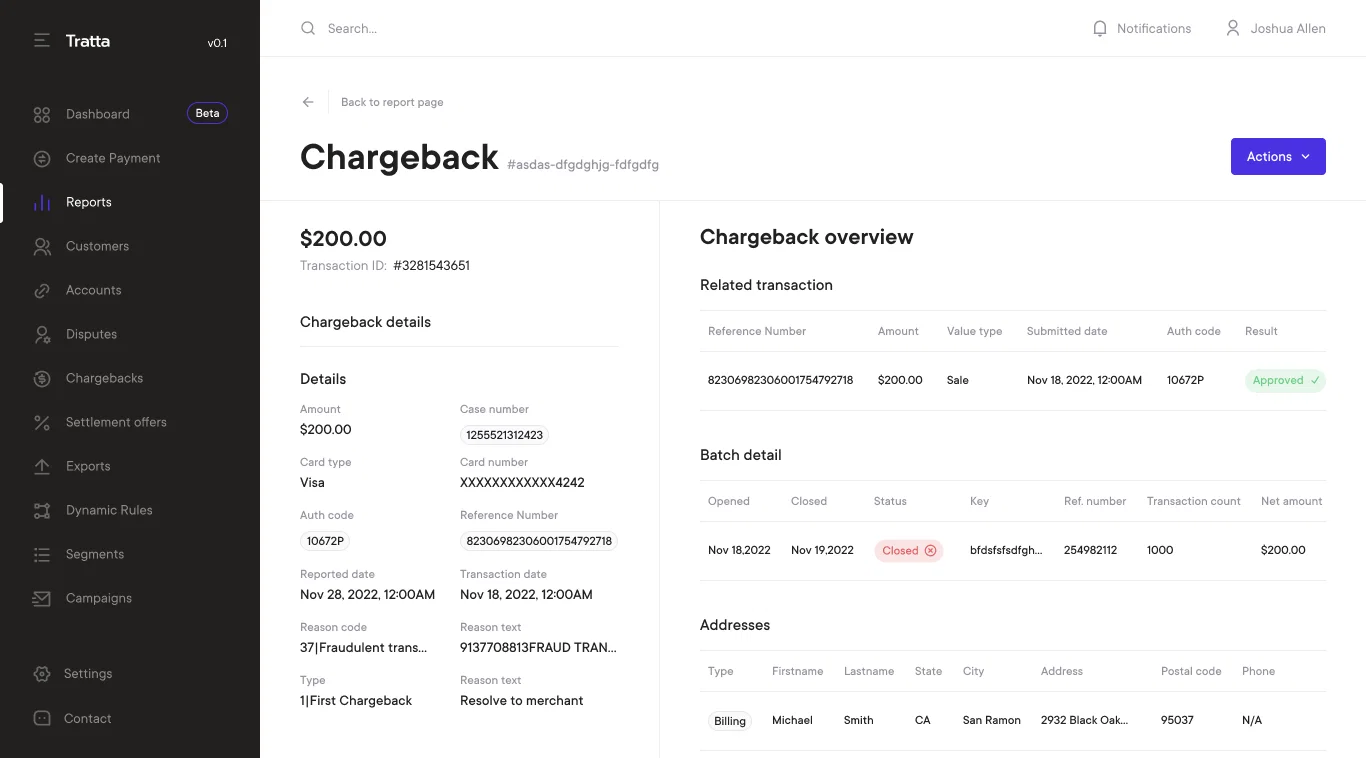The height and width of the screenshot is (758, 1366).
Task: Click the Auth code 10672P chip in Details
Action: point(325,541)
